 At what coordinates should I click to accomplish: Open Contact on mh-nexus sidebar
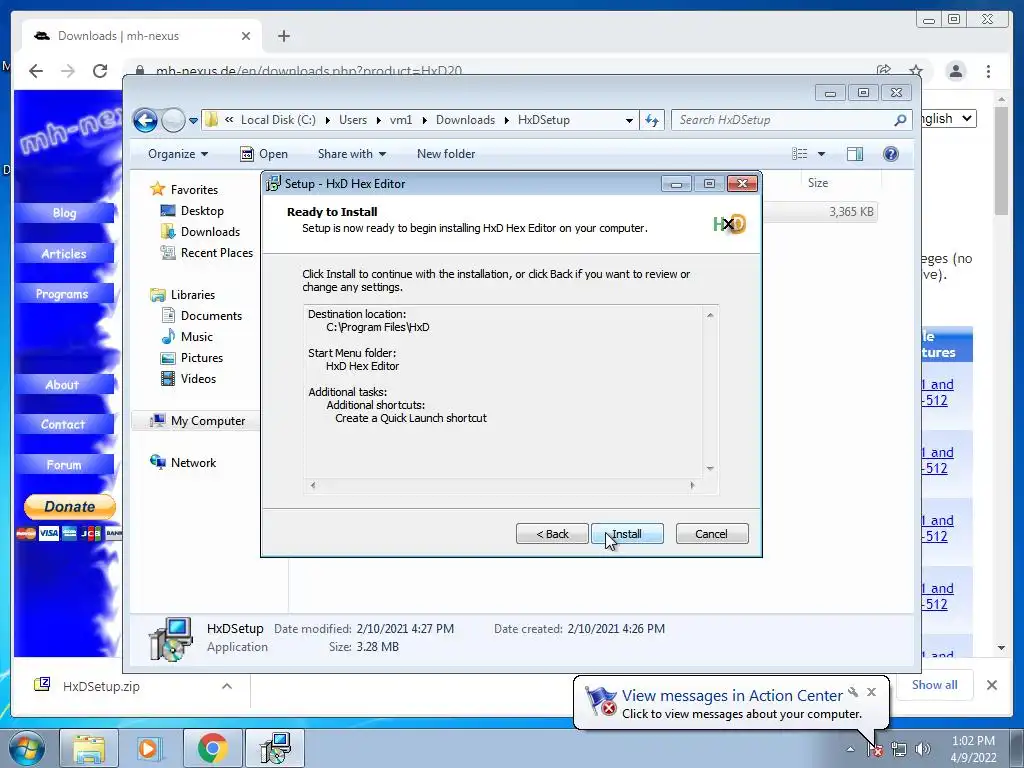pyautogui.click(x=63, y=424)
